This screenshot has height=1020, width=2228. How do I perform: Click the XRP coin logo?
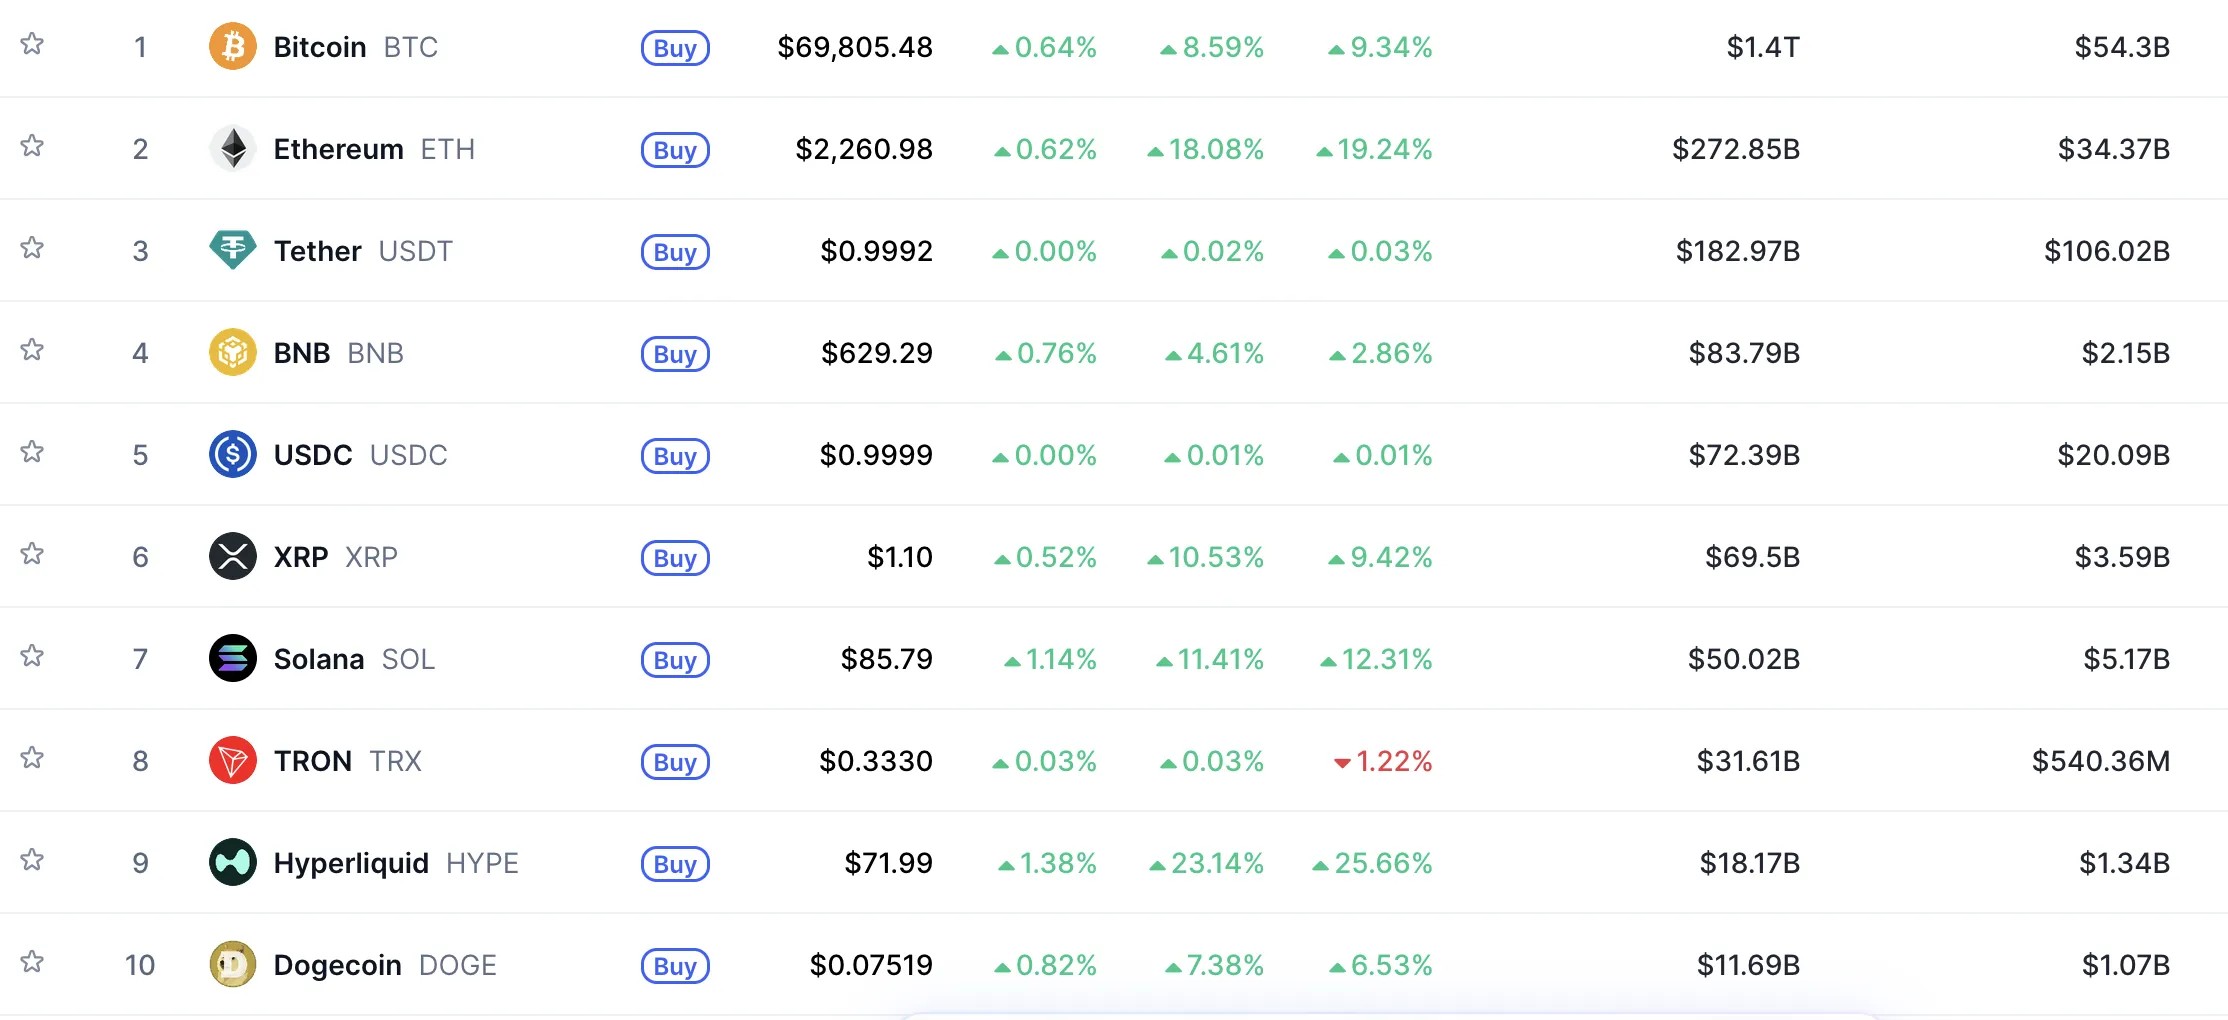[233, 557]
